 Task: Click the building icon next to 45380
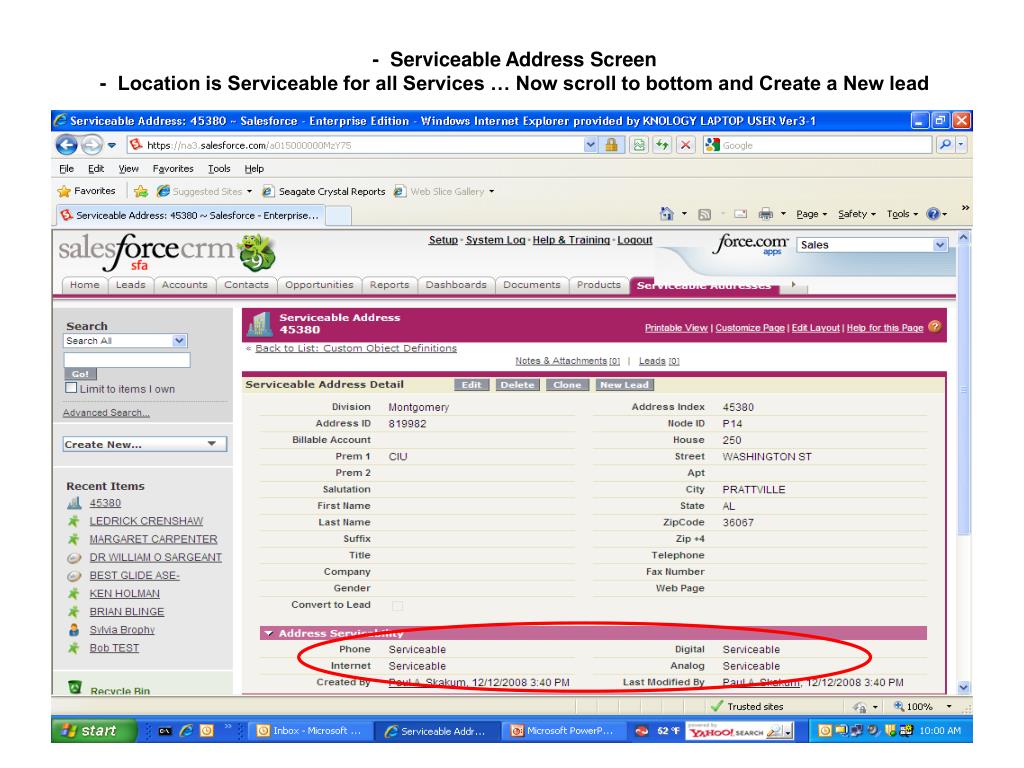click(74, 503)
